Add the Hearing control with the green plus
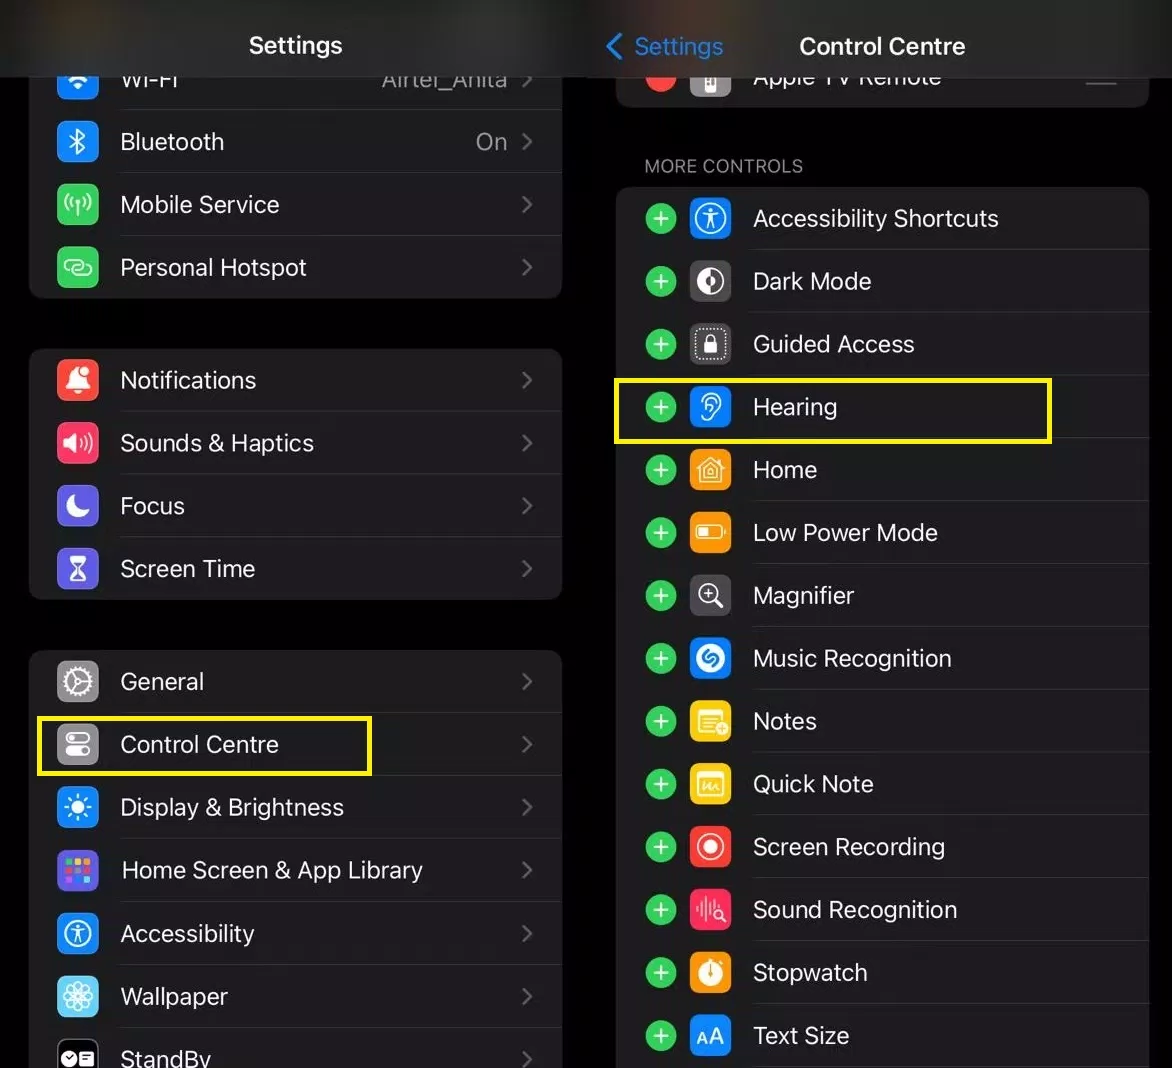This screenshot has height=1068, width=1172. tap(660, 407)
